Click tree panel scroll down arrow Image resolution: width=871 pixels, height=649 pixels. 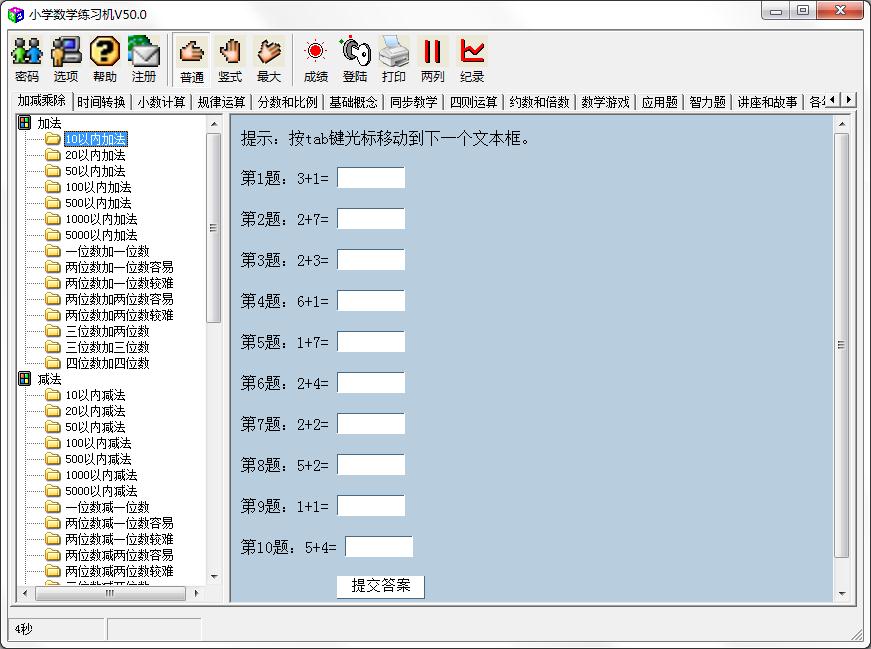pos(214,577)
